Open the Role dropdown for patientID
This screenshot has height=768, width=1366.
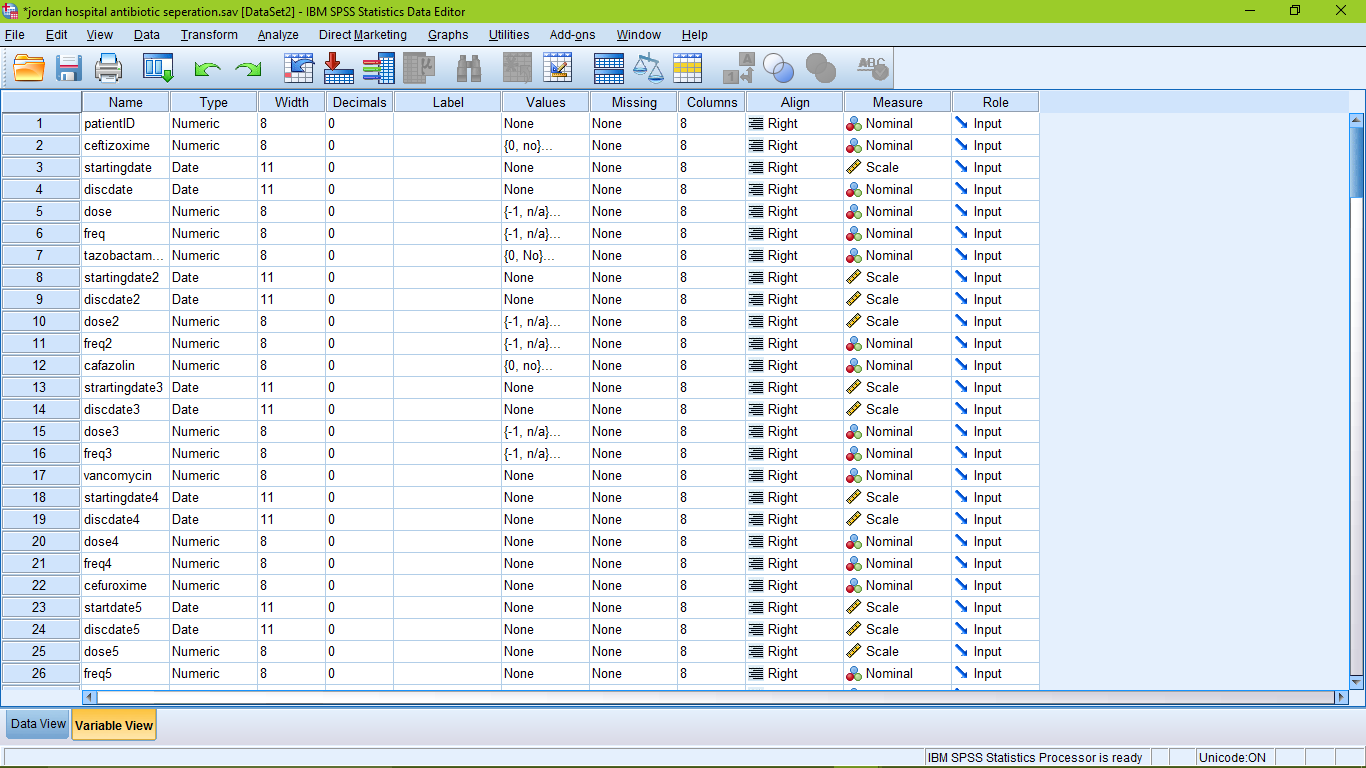(x=993, y=123)
